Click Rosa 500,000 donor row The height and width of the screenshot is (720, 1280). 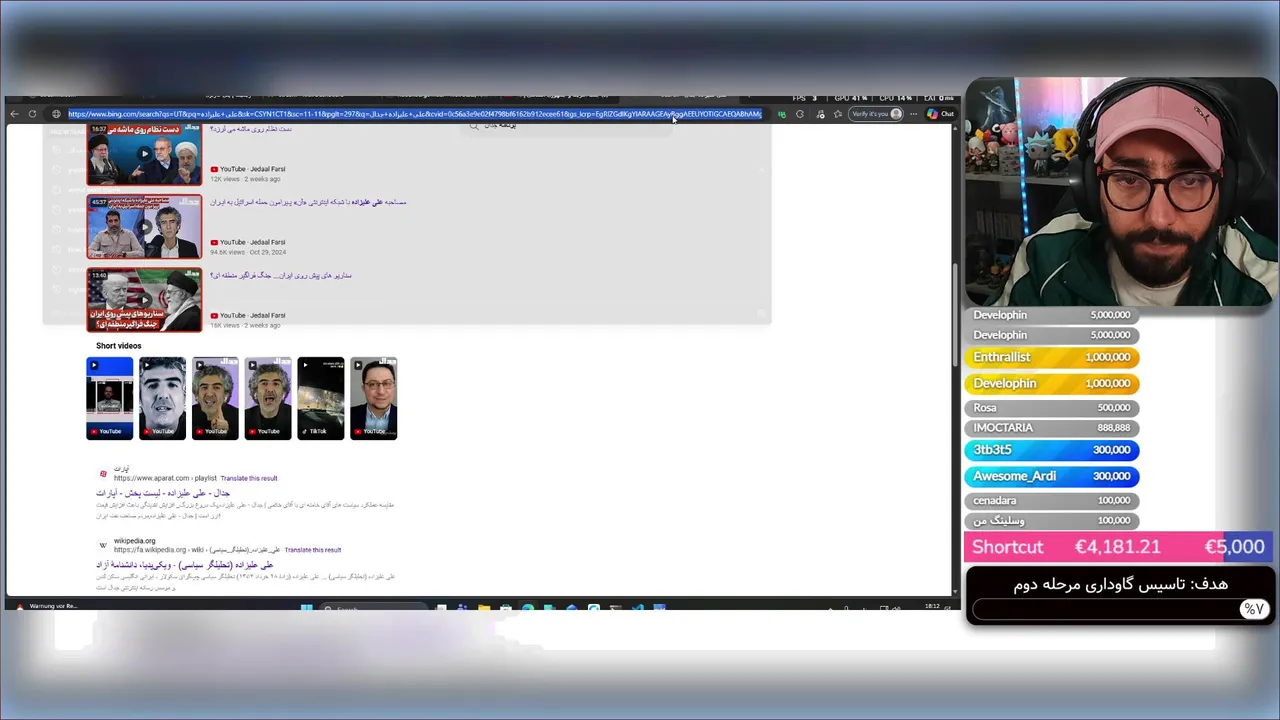click(1052, 407)
